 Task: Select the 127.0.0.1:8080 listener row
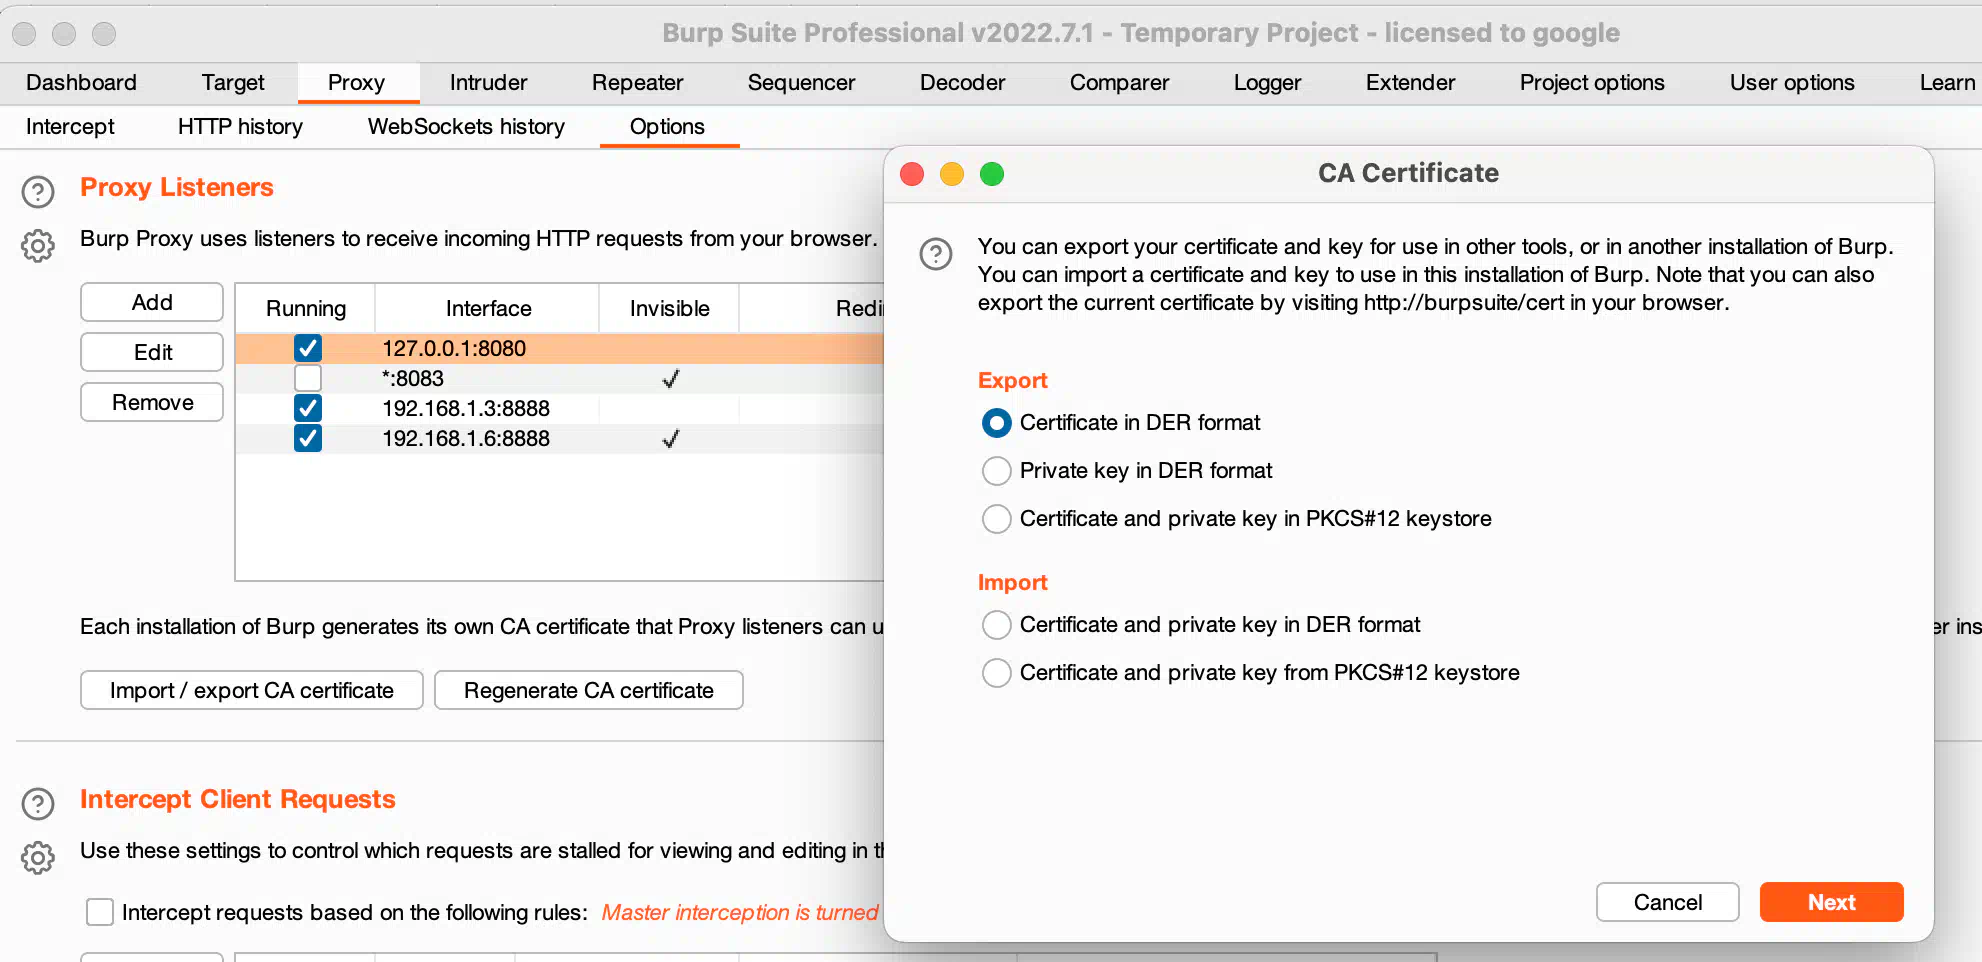pyautogui.click(x=560, y=348)
